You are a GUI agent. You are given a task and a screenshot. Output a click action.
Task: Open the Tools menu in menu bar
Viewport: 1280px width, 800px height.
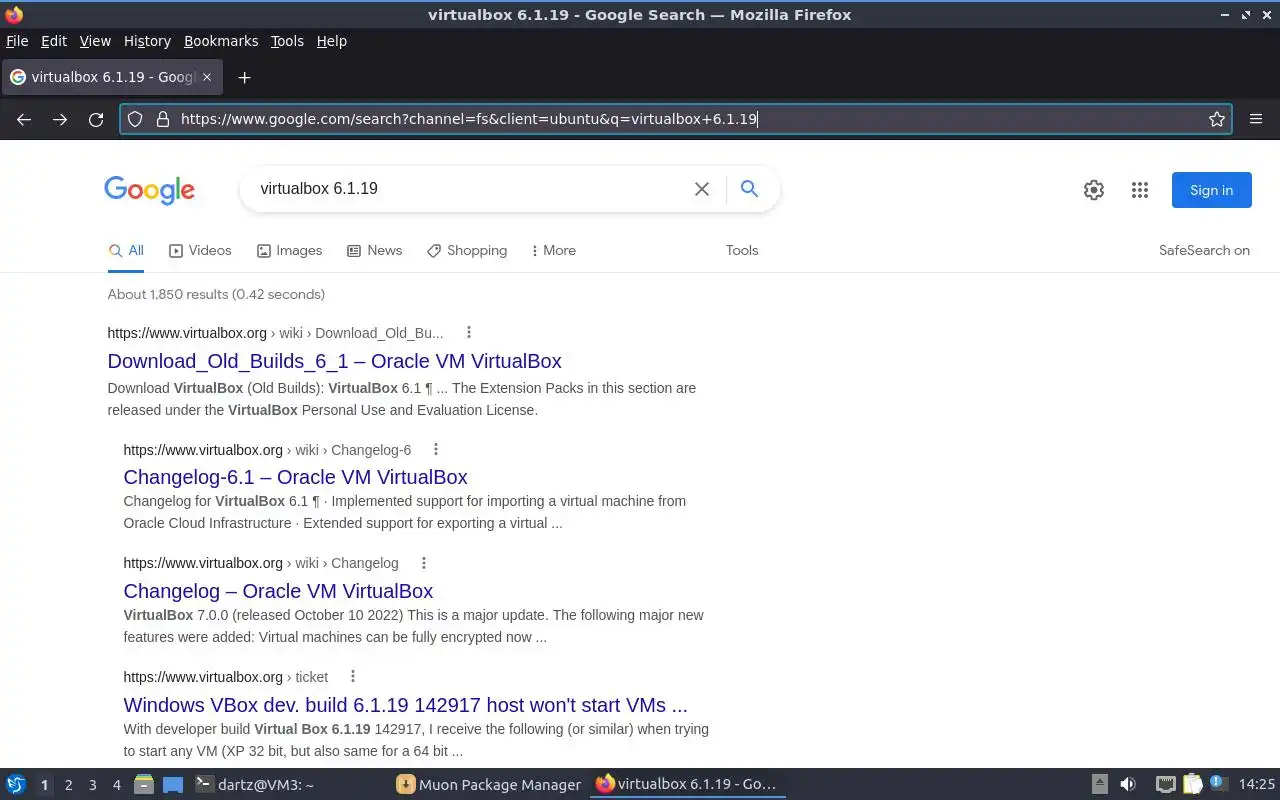coord(287,41)
